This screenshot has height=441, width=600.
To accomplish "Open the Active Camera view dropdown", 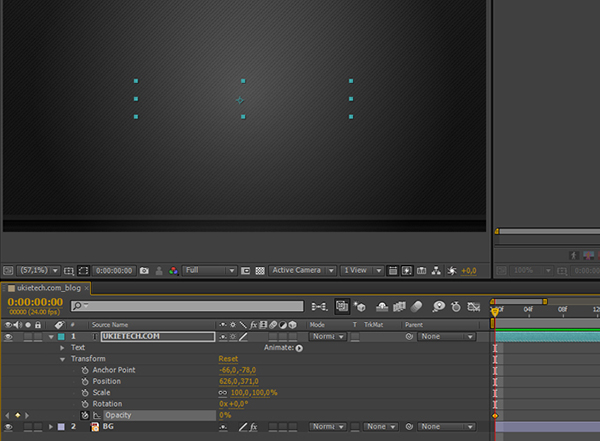I will pos(302,270).
